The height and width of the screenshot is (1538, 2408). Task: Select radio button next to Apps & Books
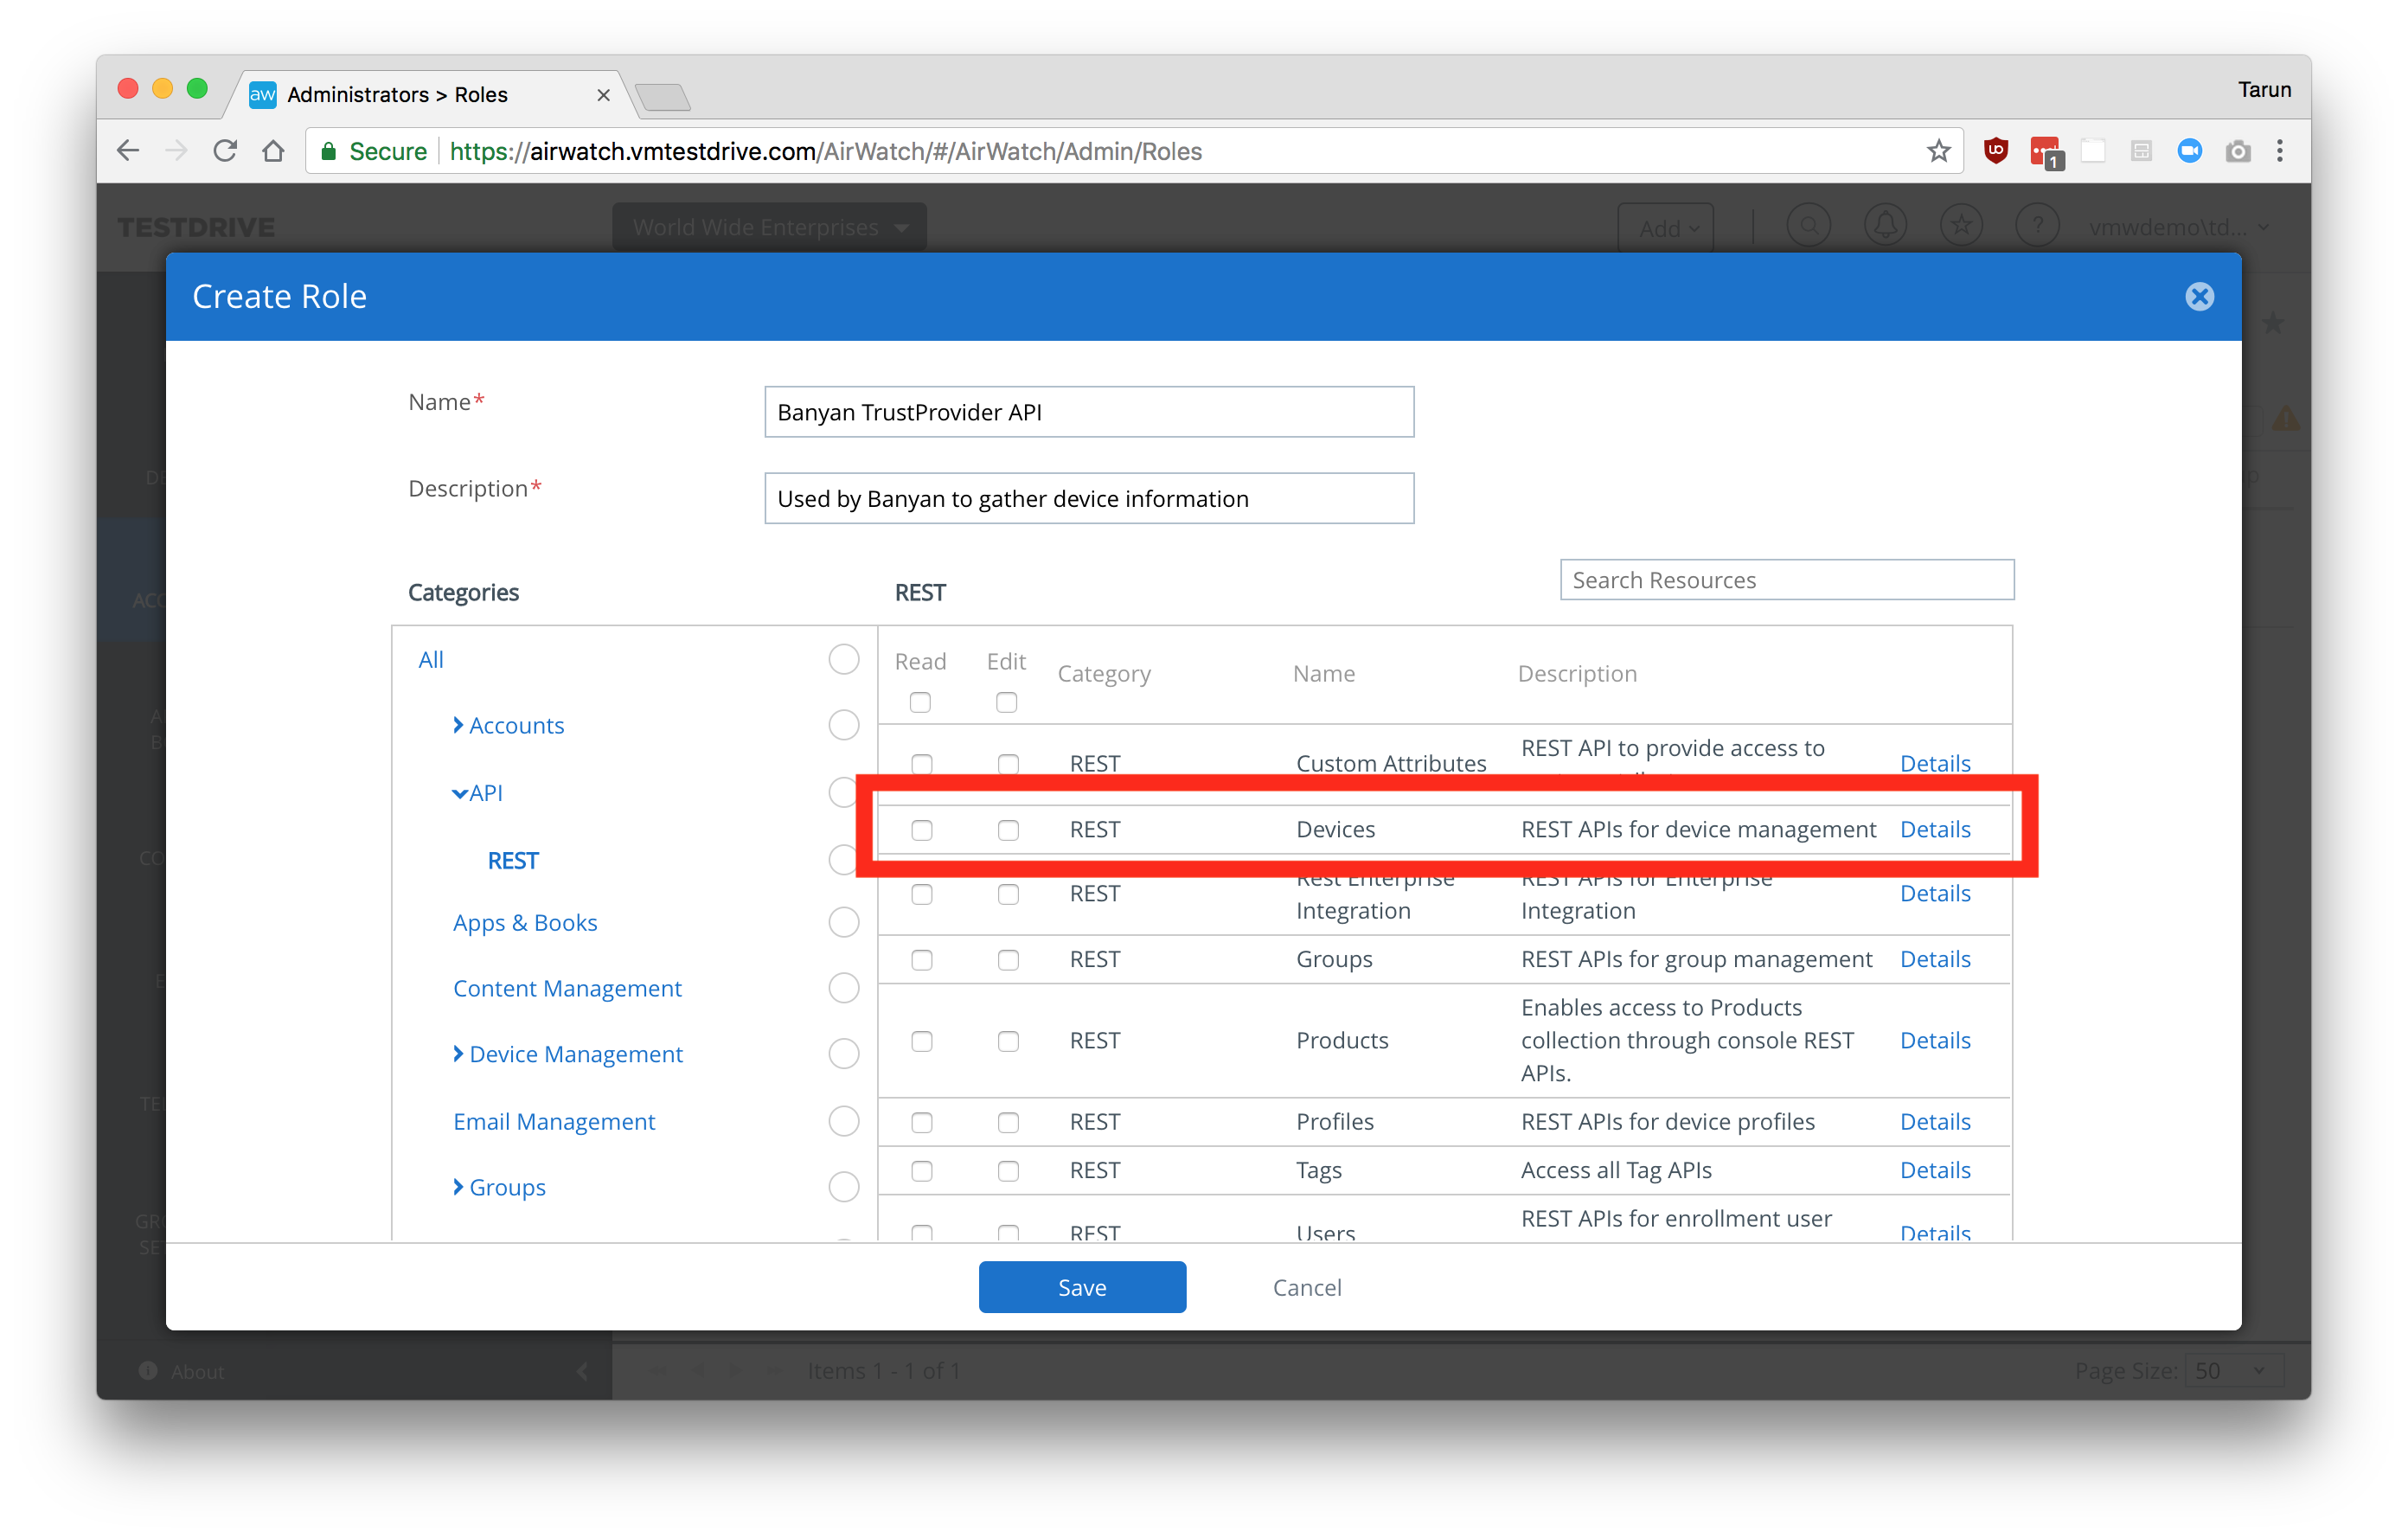coord(843,922)
